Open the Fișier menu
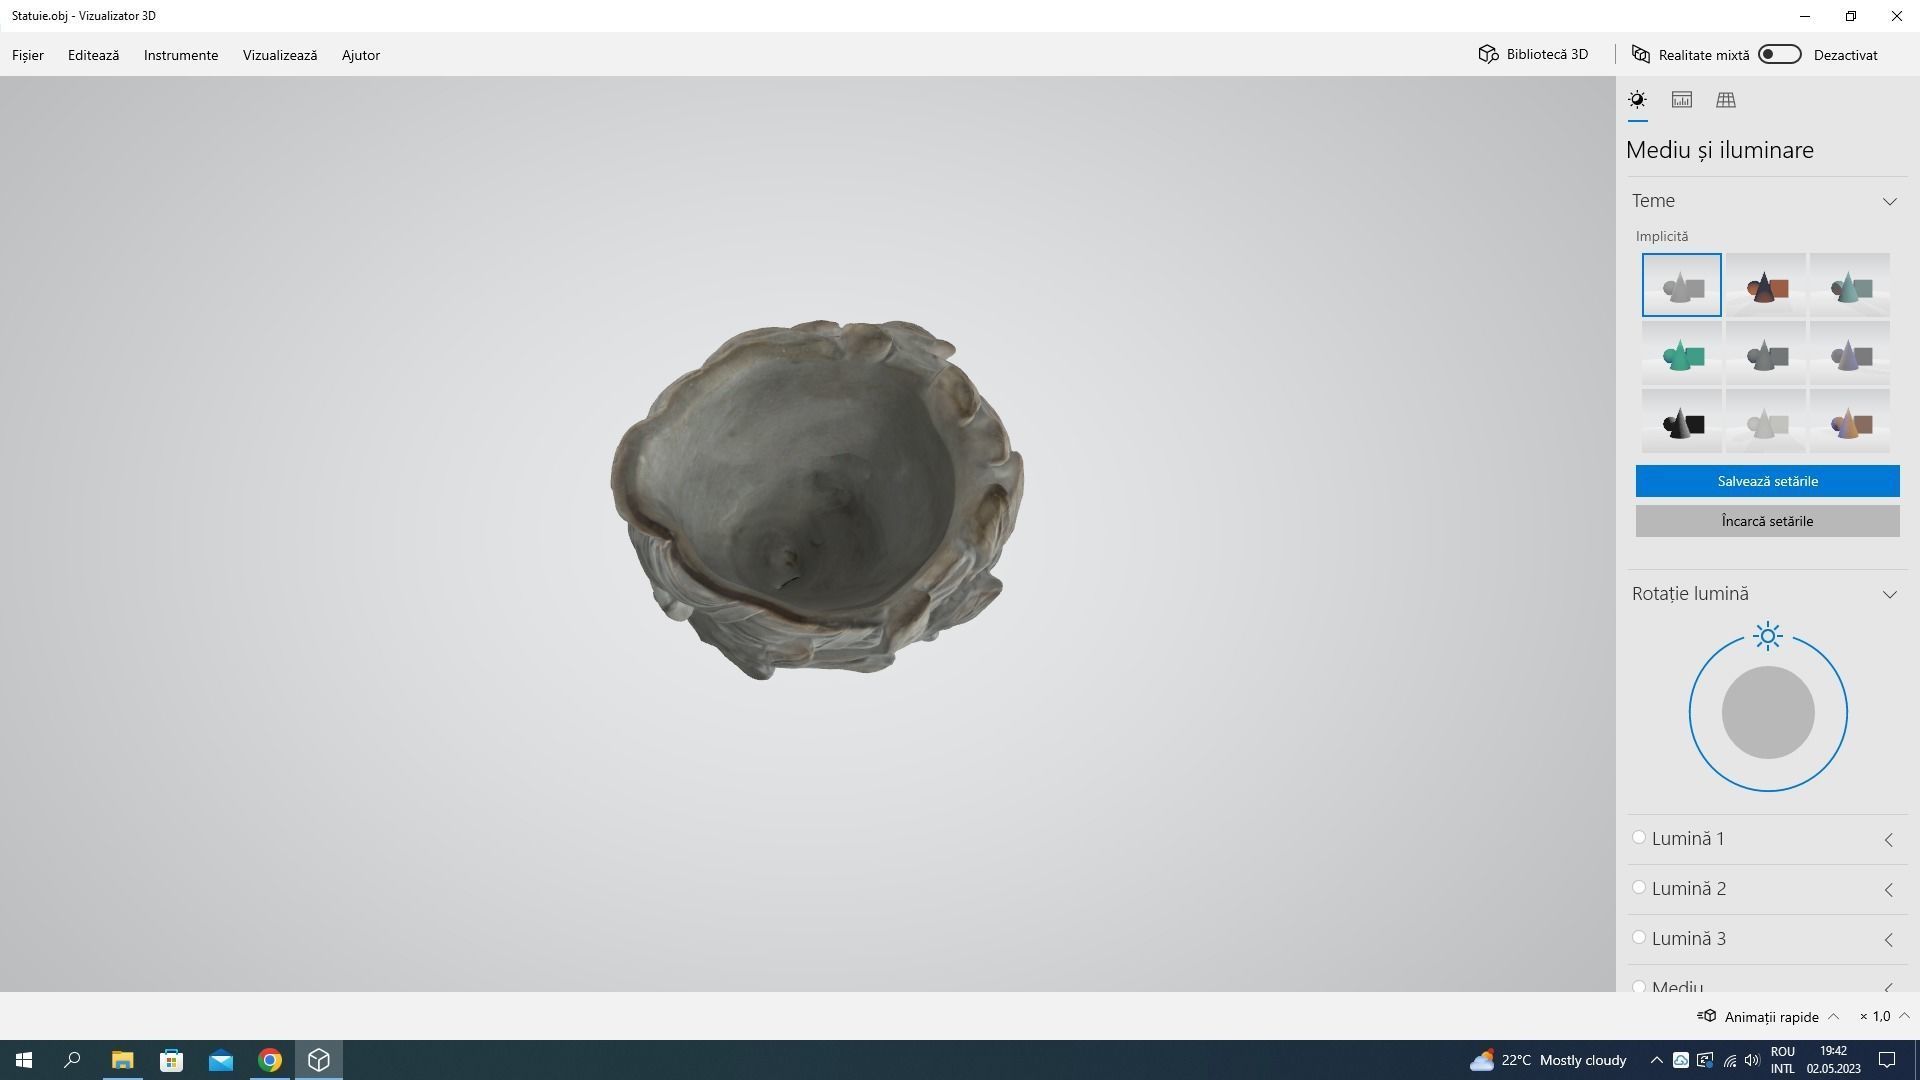This screenshot has width=1920, height=1080. 28,55
